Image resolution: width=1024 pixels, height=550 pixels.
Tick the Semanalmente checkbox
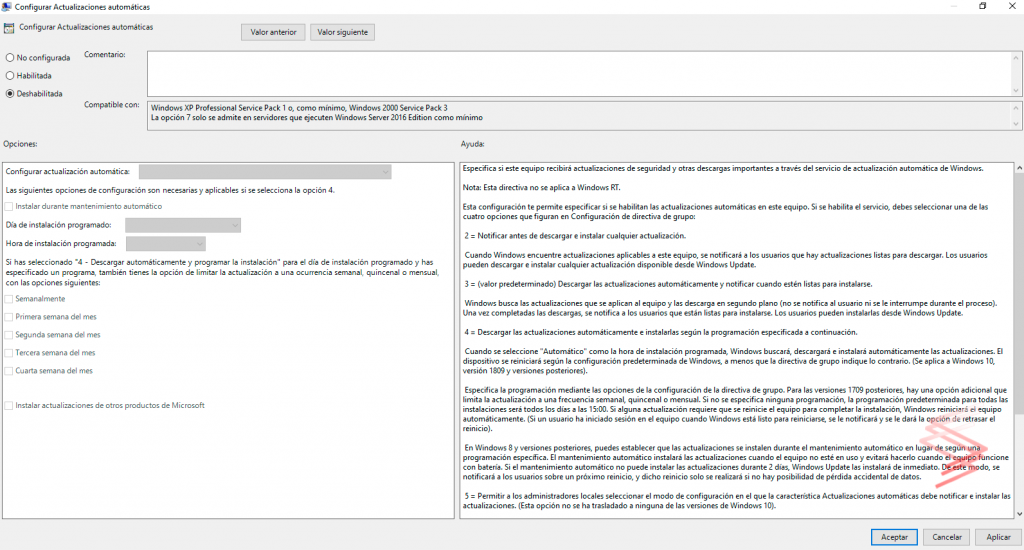(8, 299)
